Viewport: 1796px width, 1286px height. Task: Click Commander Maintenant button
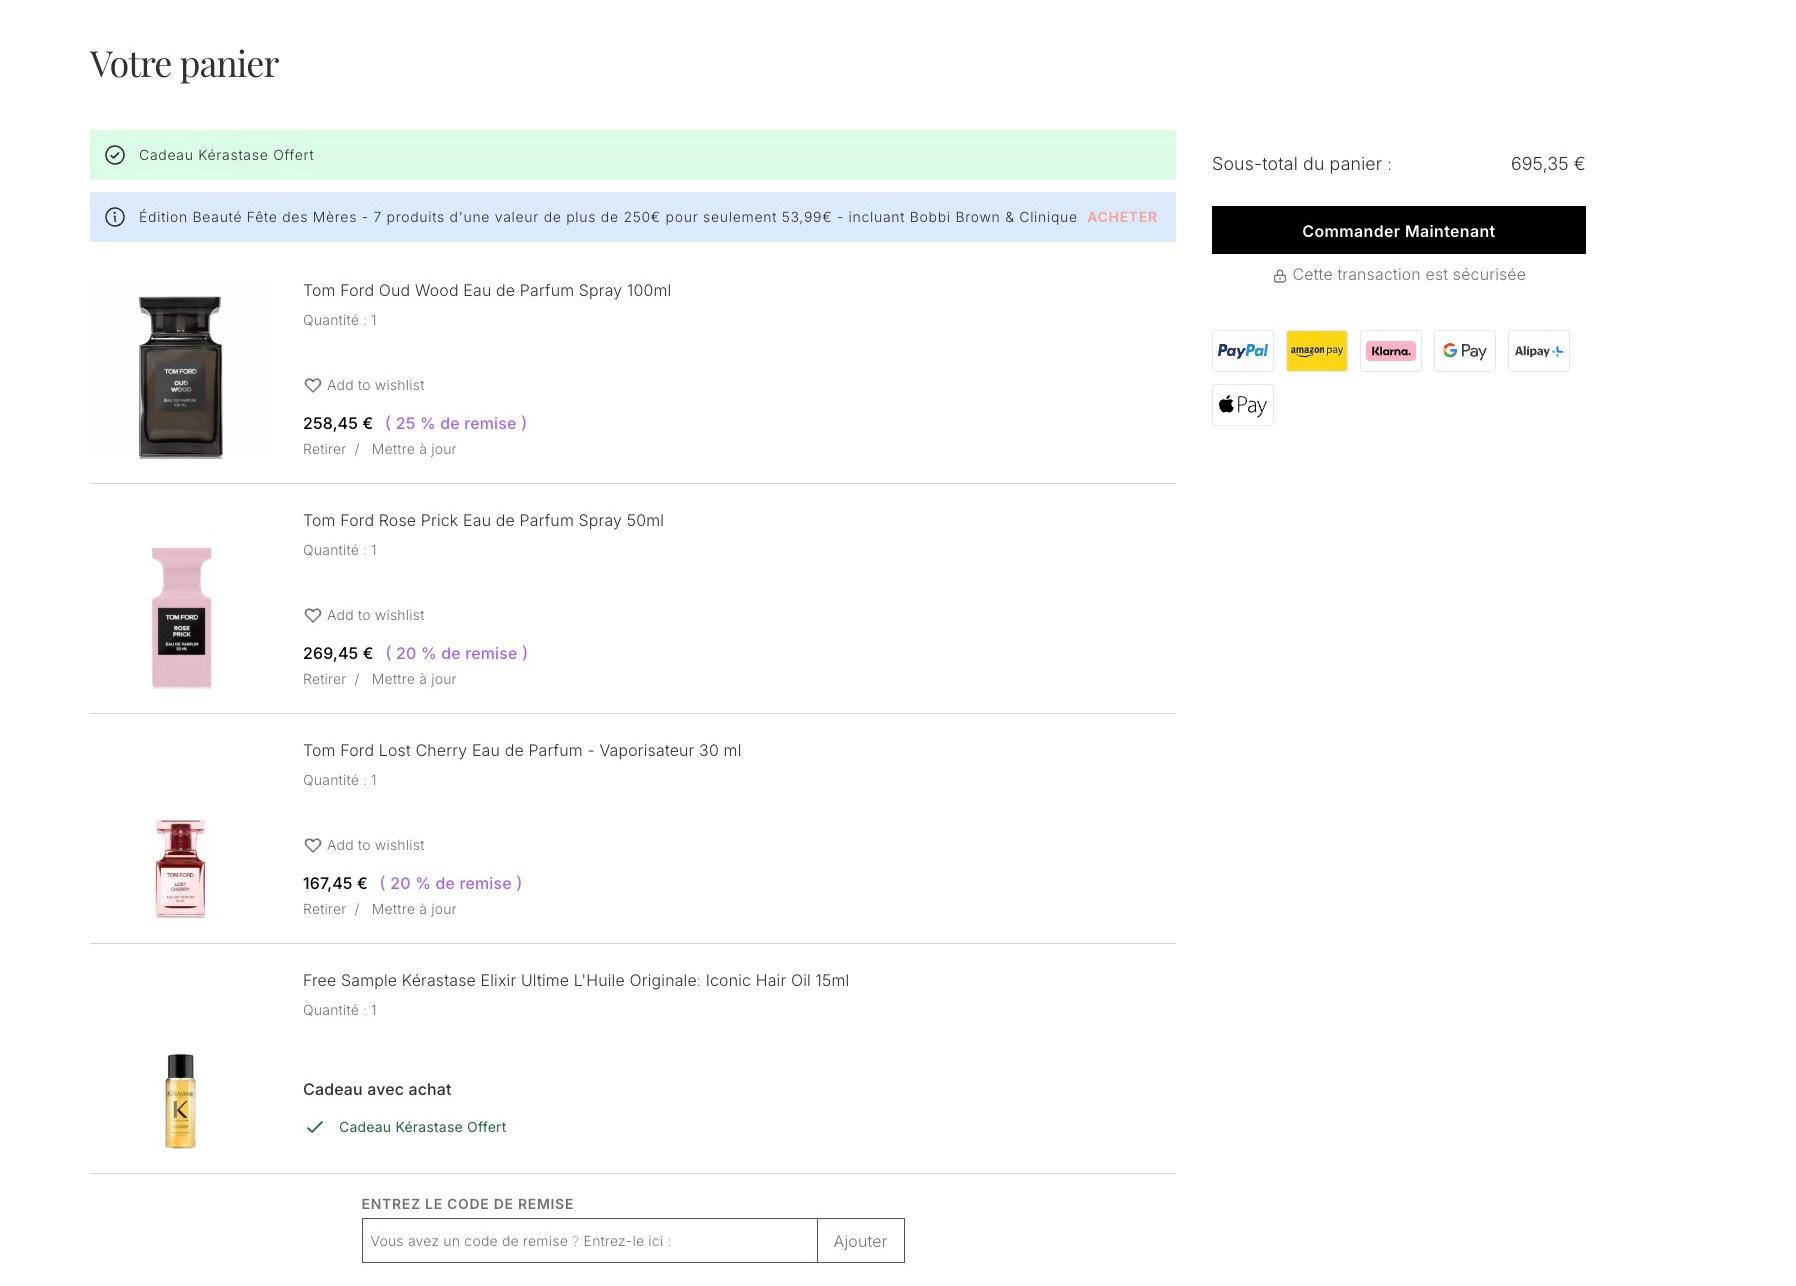click(x=1399, y=230)
